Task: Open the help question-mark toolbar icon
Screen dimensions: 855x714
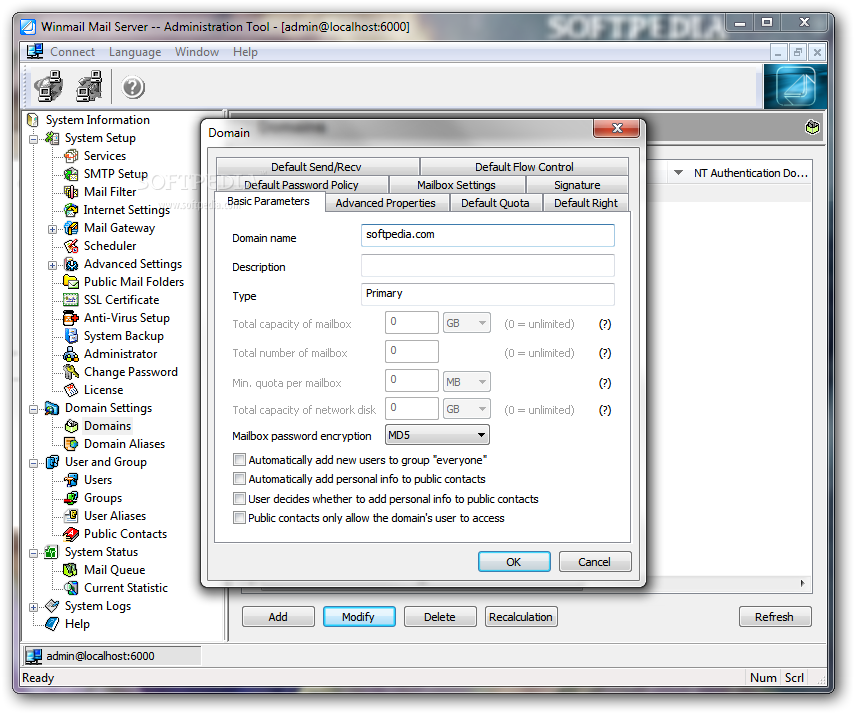Action: click(133, 87)
